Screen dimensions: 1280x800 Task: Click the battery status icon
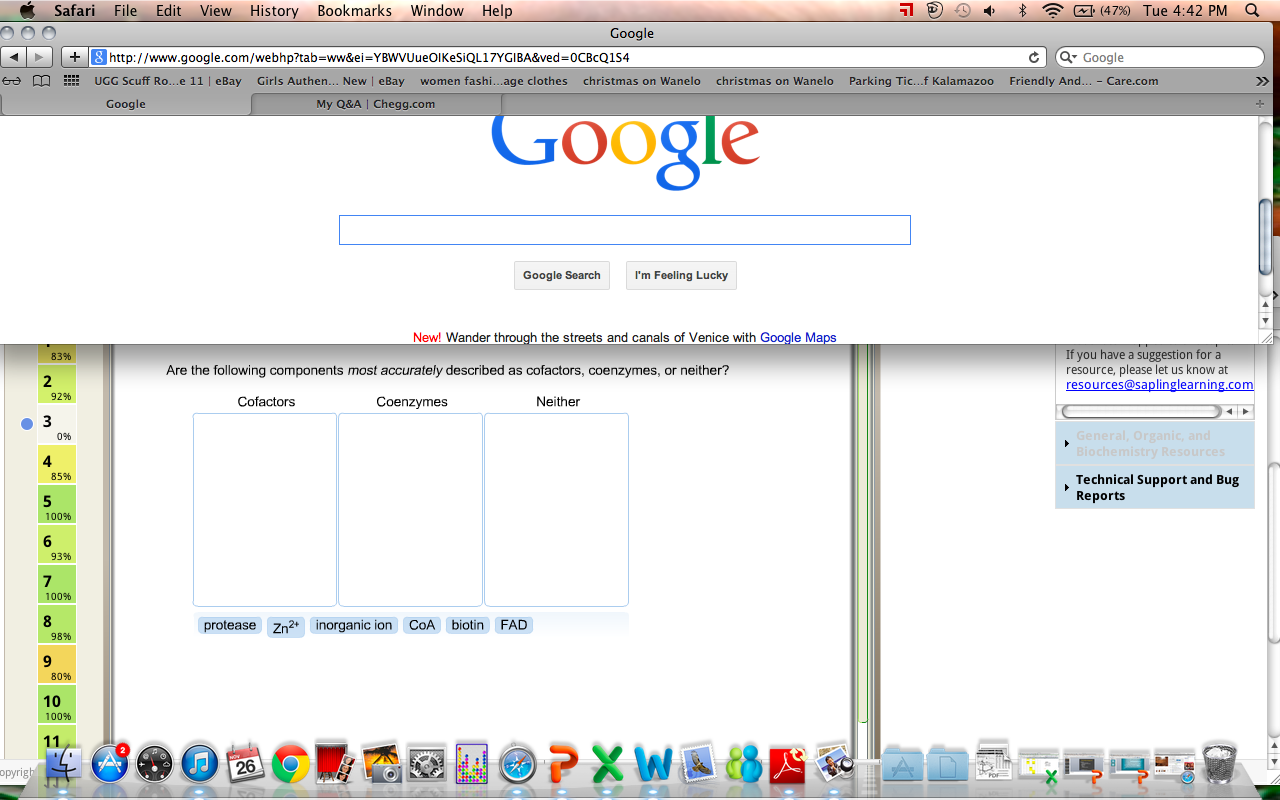point(1084,11)
